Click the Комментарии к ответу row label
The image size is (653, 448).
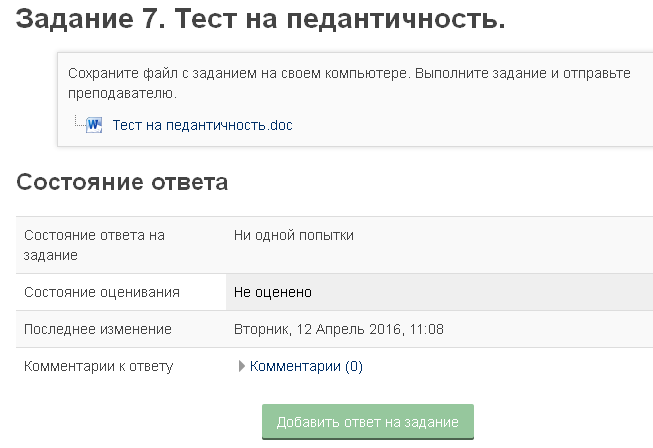click(x=98, y=366)
